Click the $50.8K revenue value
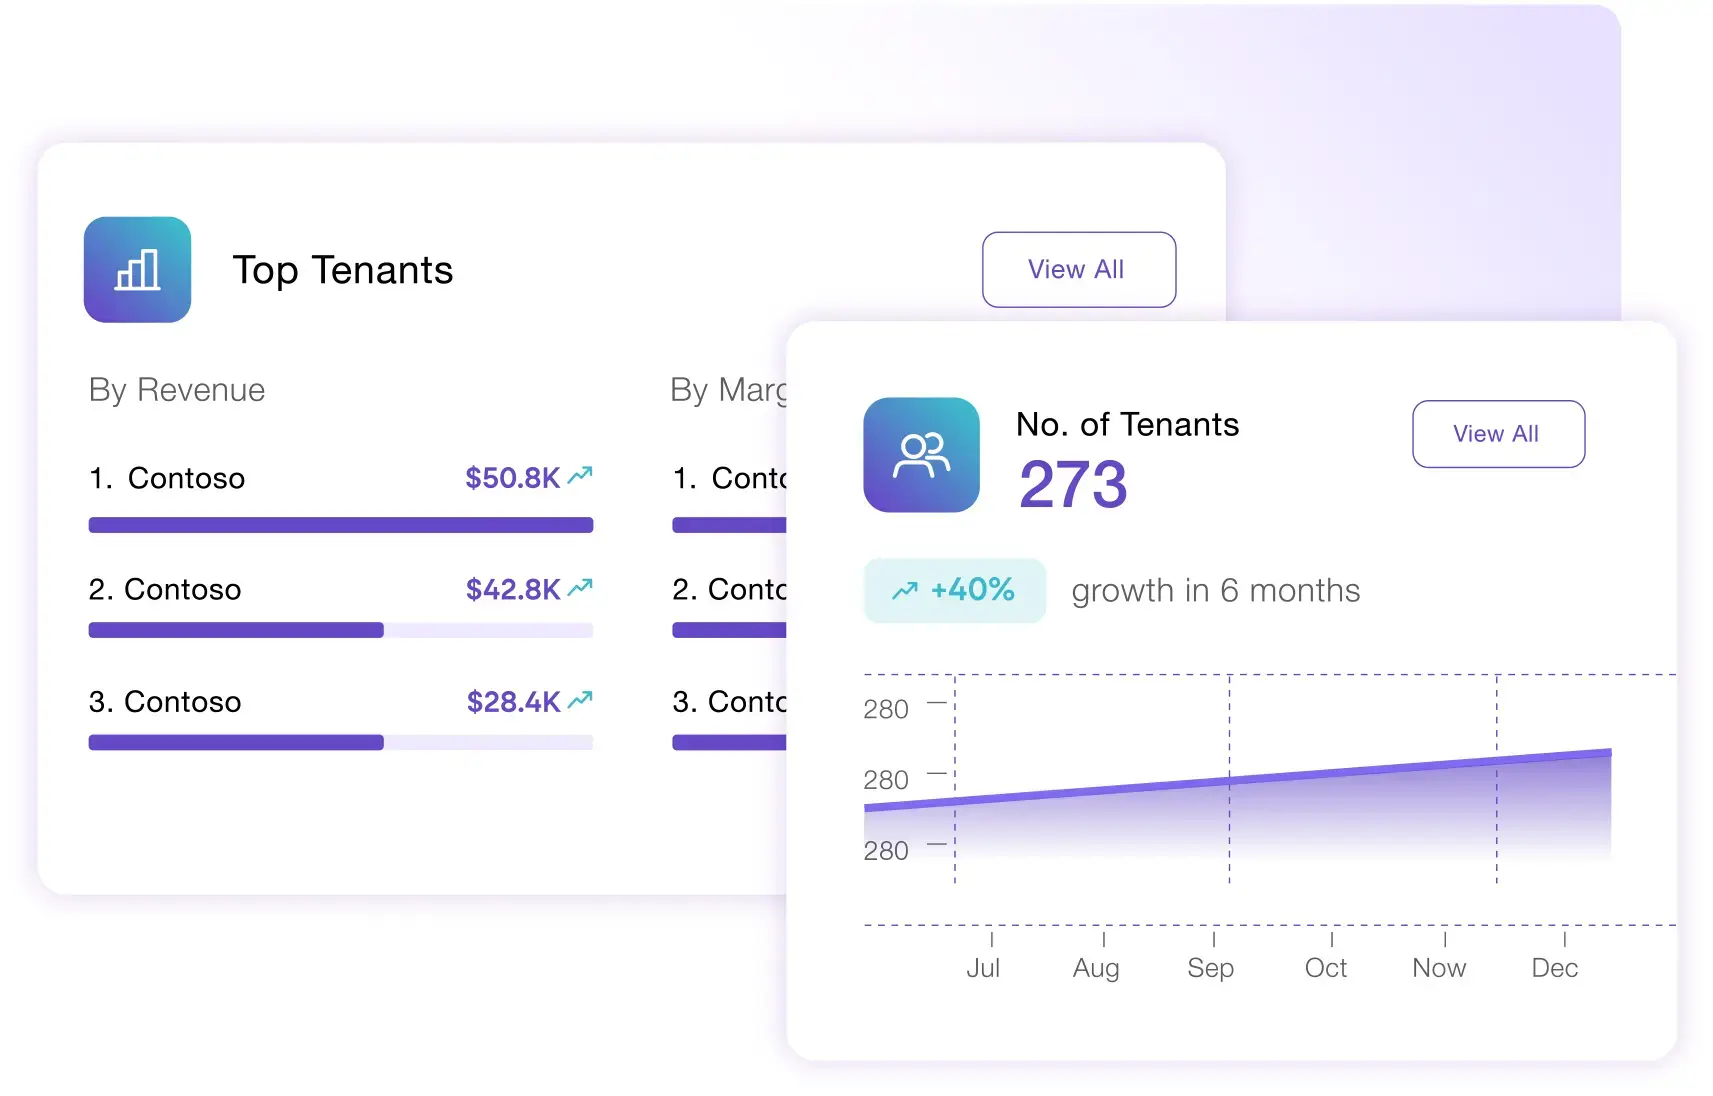The width and height of the screenshot is (1713, 1096). pyautogui.click(x=512, y=478)
